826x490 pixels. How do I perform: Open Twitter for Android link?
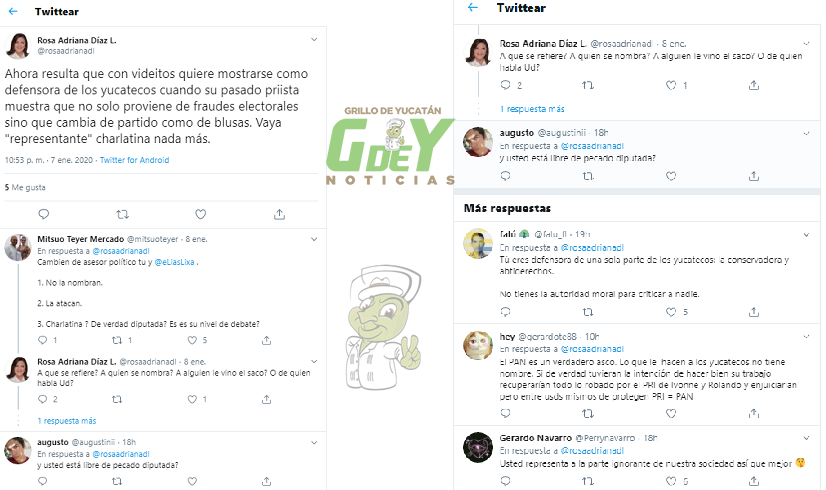point(134,160)
